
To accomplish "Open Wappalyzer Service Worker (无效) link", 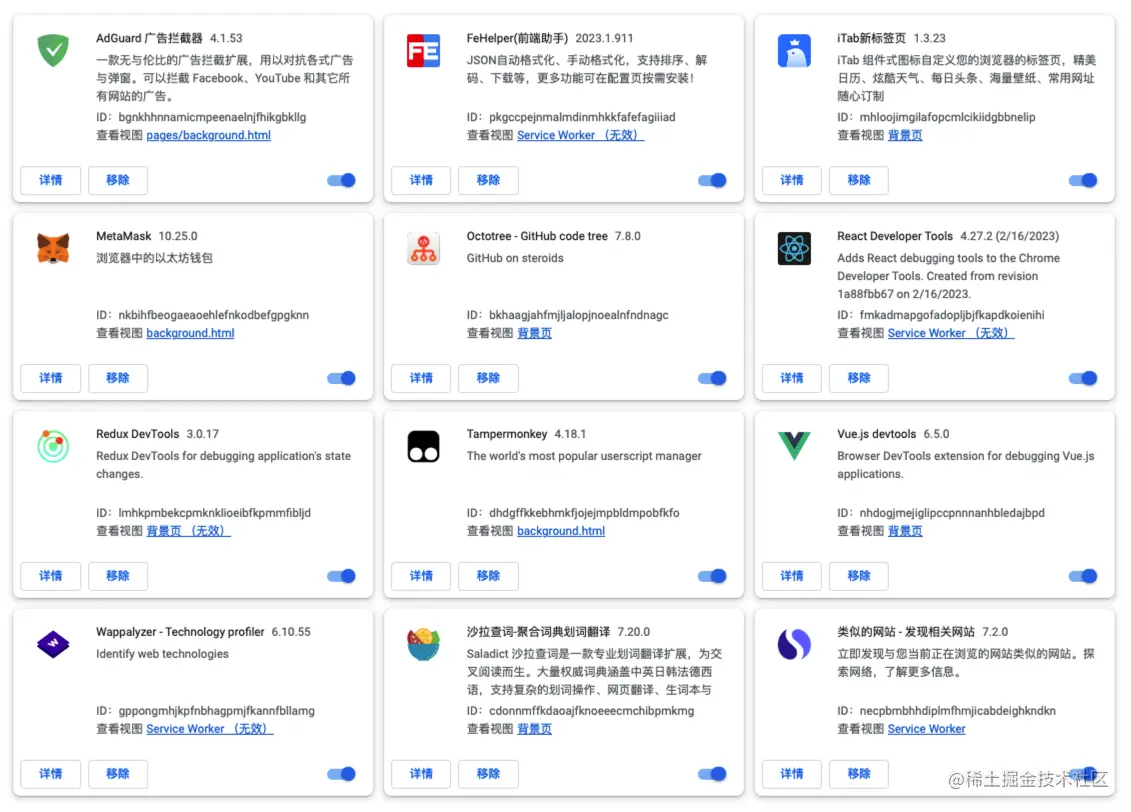I will [210, 729].
